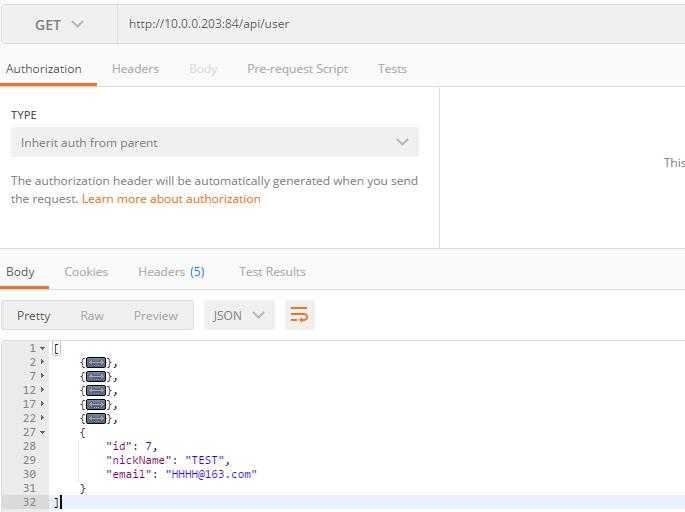The width and height of the screenshot is (685, 512).
Task: Expand the folded object on line 22
Action: pos(42,418)
